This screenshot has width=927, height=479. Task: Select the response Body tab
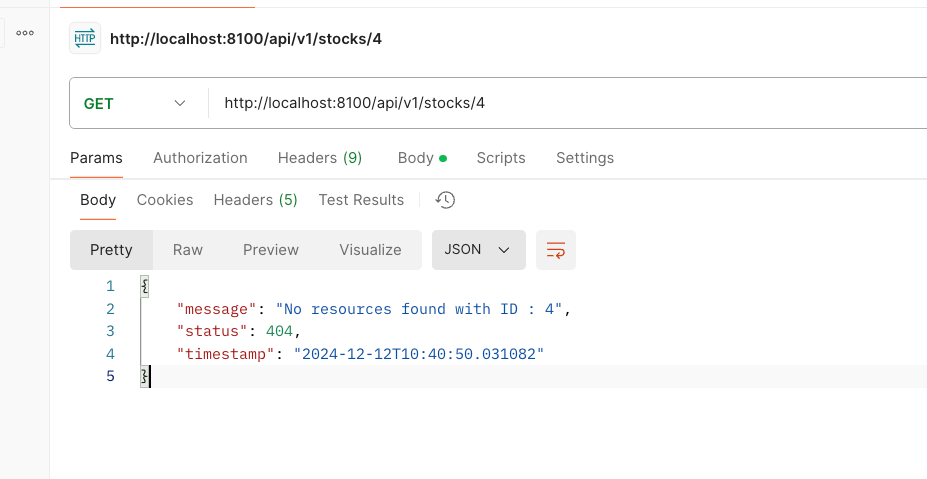click(x=98, y=200)
